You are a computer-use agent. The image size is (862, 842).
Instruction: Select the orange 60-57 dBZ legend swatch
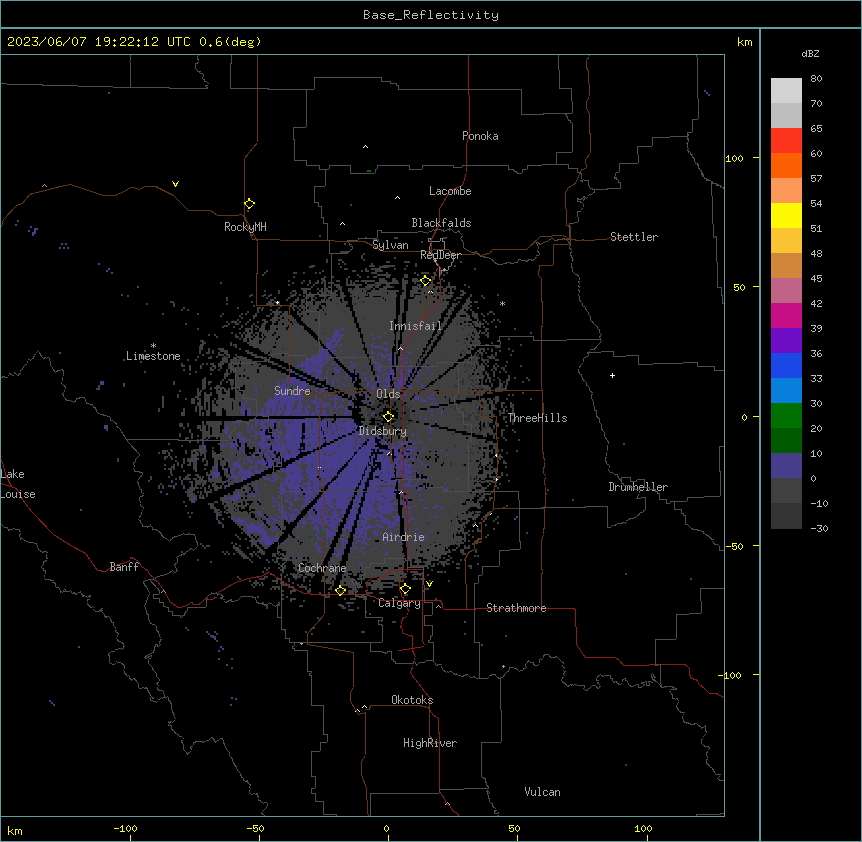(x=786, y=165)
